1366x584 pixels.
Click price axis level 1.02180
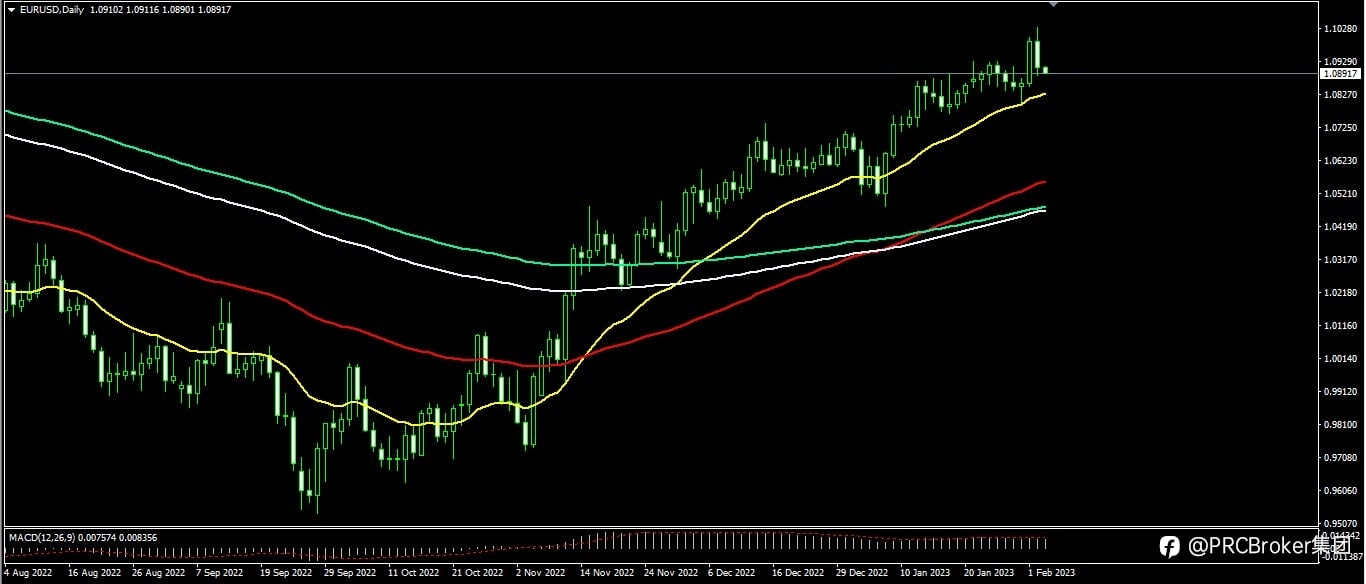click(x=1339, y=292)
